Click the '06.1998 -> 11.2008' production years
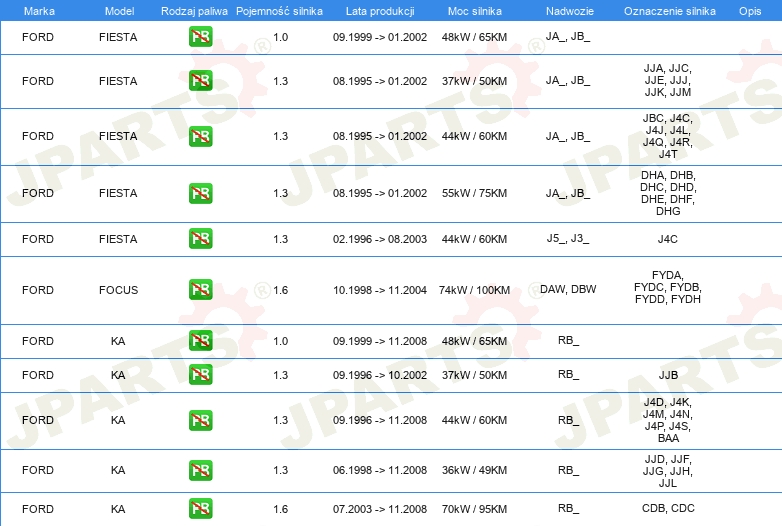782x526 pixels. tap(380, 470)
